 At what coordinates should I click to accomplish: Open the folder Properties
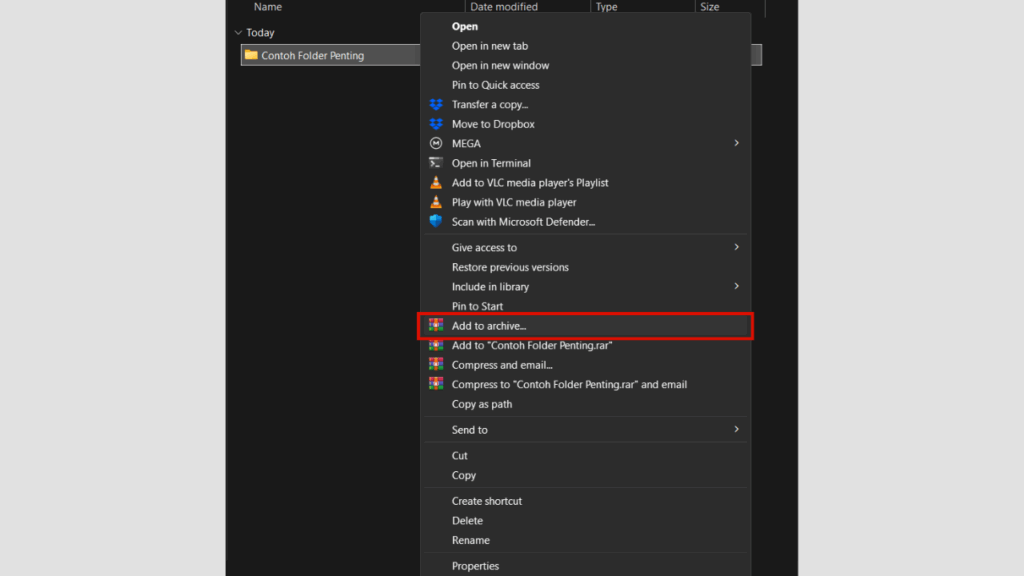tap(476, 565)
